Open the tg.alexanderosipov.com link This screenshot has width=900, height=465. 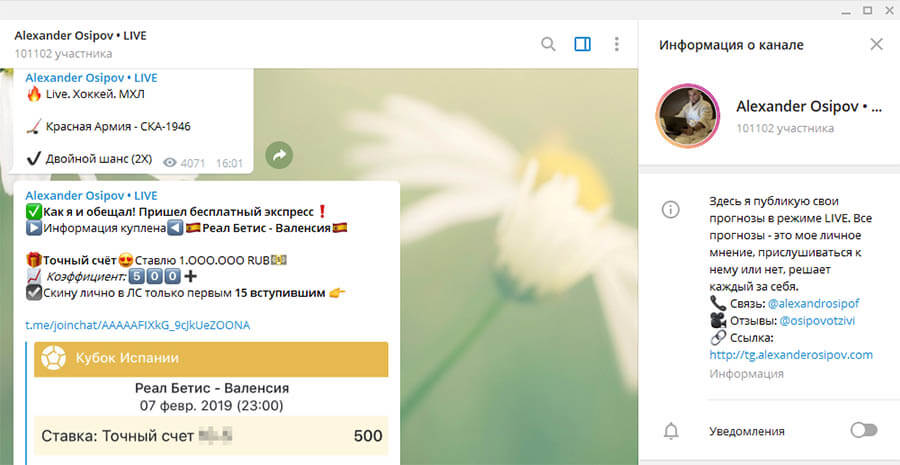791,355
